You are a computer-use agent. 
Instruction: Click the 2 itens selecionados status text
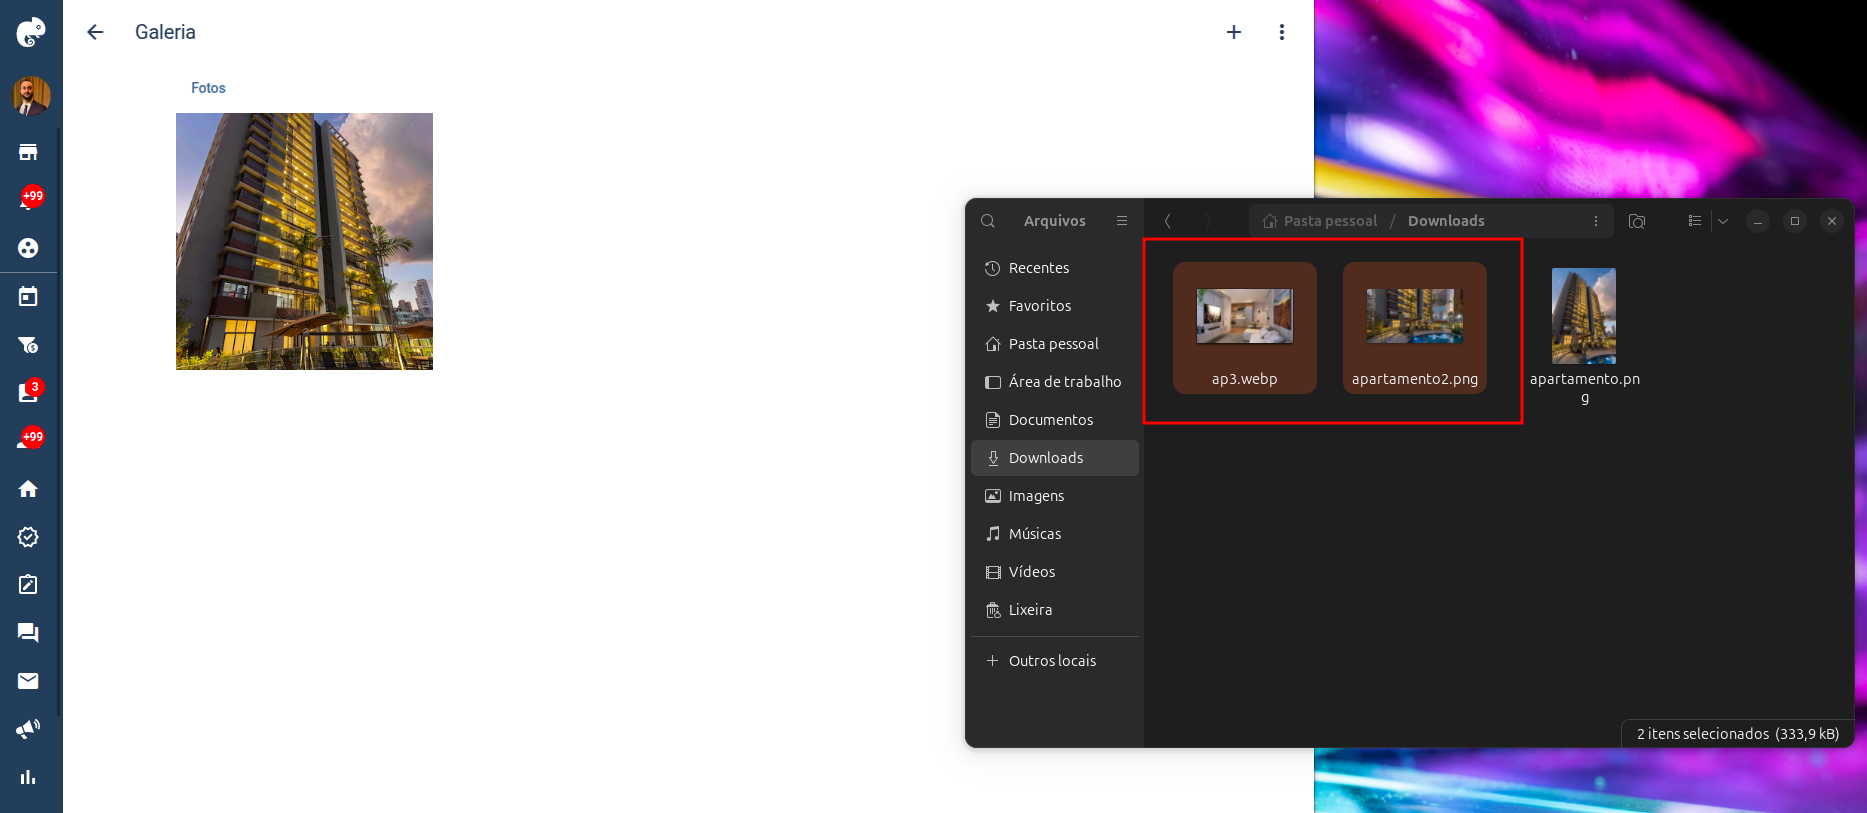[x=1738, y=734]
